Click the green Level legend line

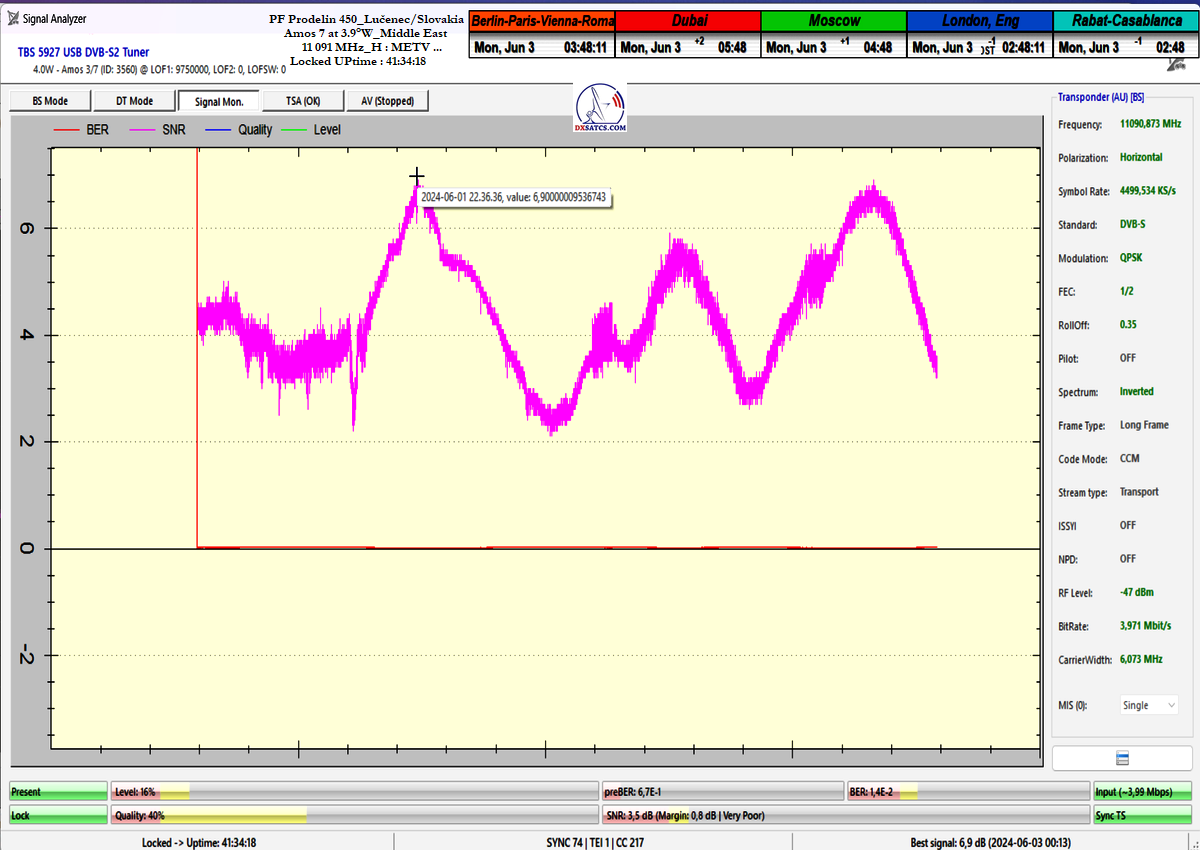click(x=294, y=130)
